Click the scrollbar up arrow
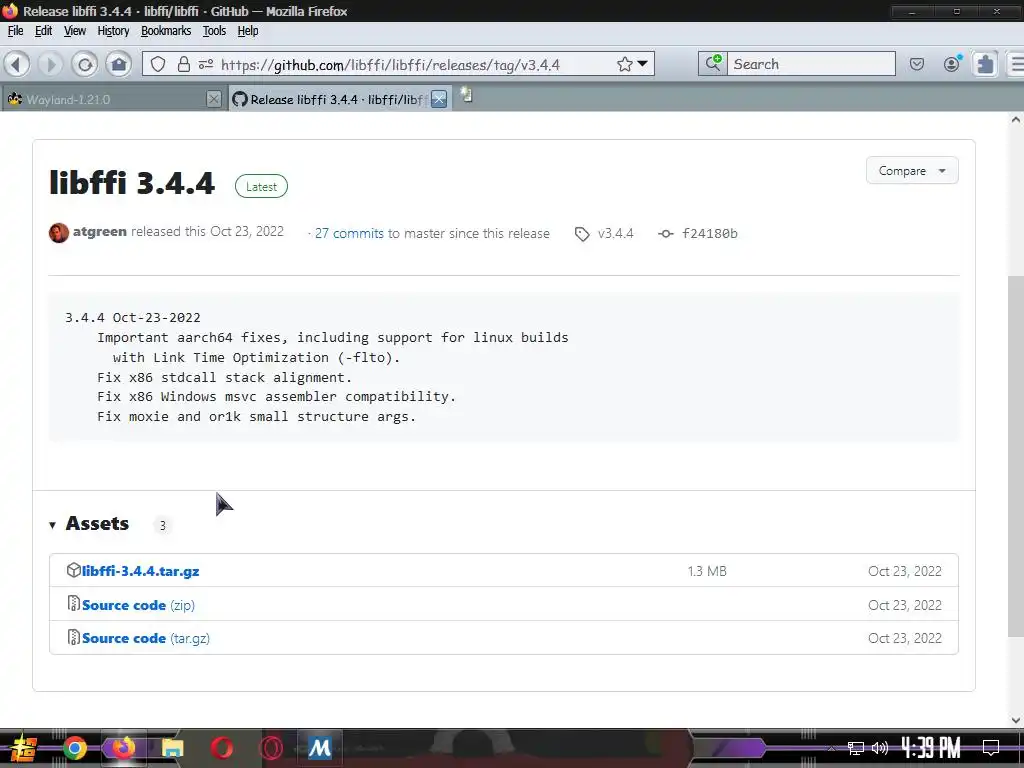Screen dimensions: 1024x768 point(1016,120)
